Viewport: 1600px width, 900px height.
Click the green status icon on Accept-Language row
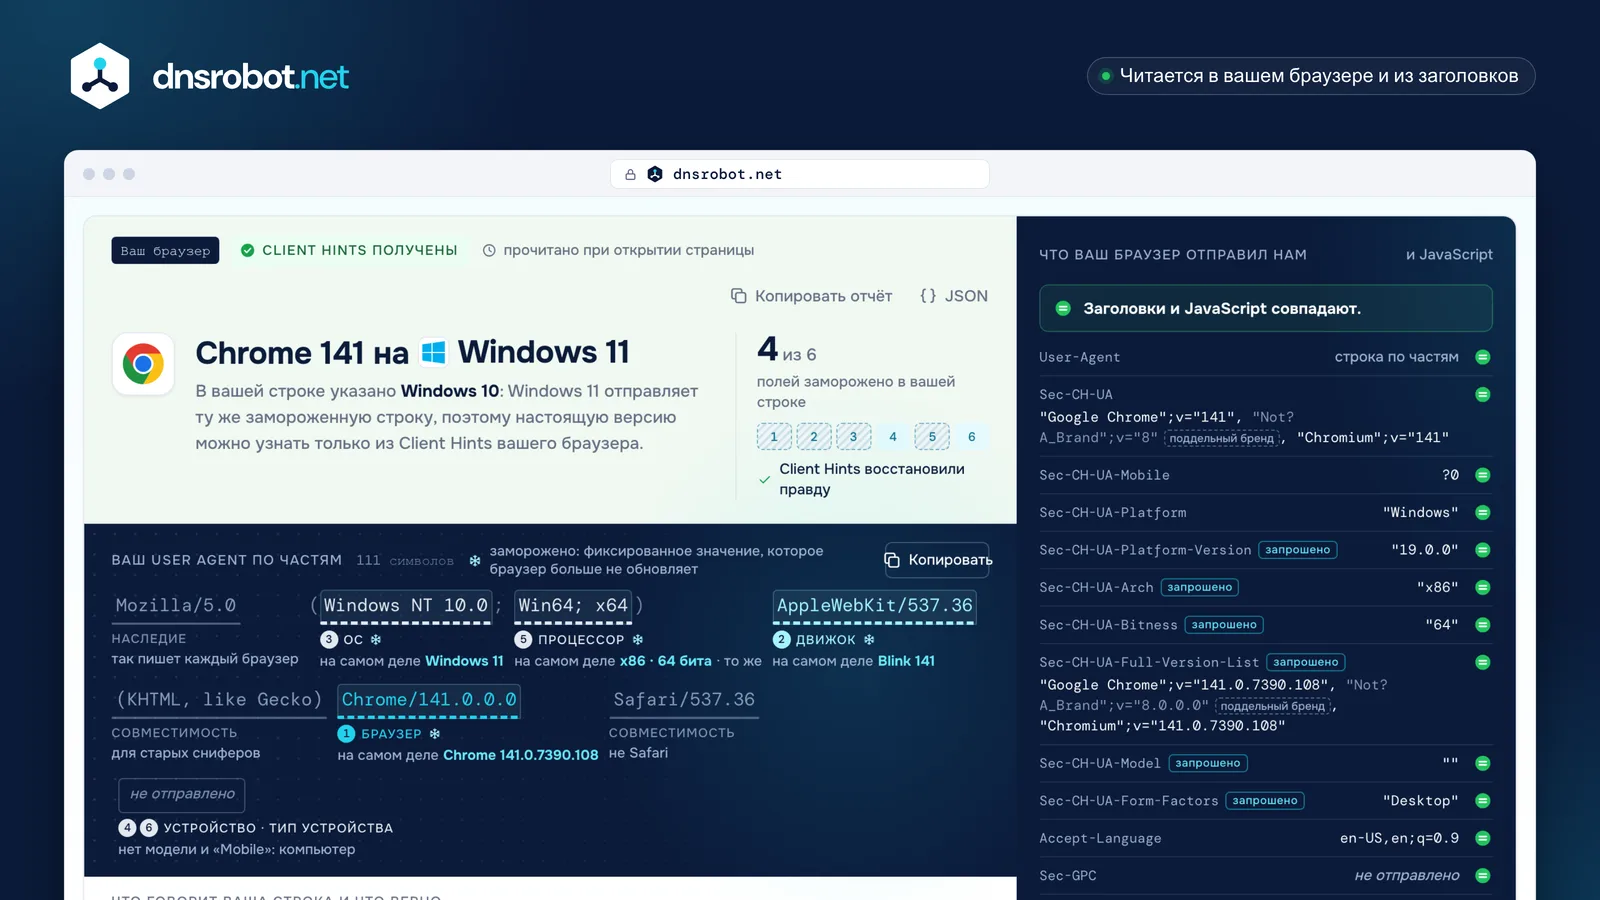pos(1483,838)
